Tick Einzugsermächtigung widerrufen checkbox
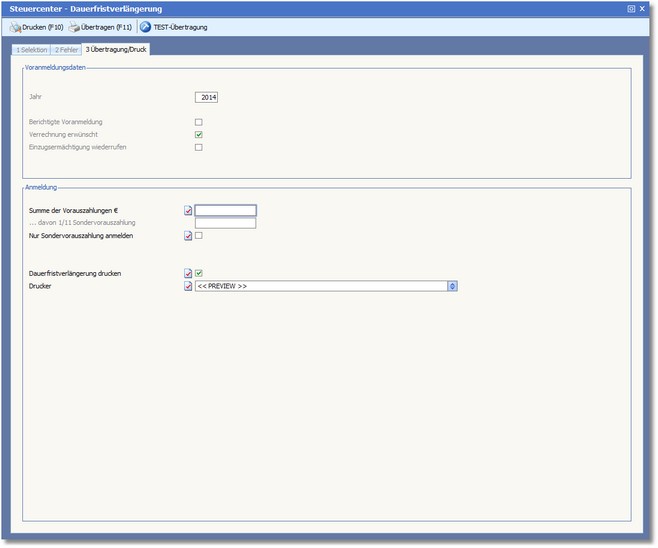Viewport: 658px width, 548px height. 199,147
